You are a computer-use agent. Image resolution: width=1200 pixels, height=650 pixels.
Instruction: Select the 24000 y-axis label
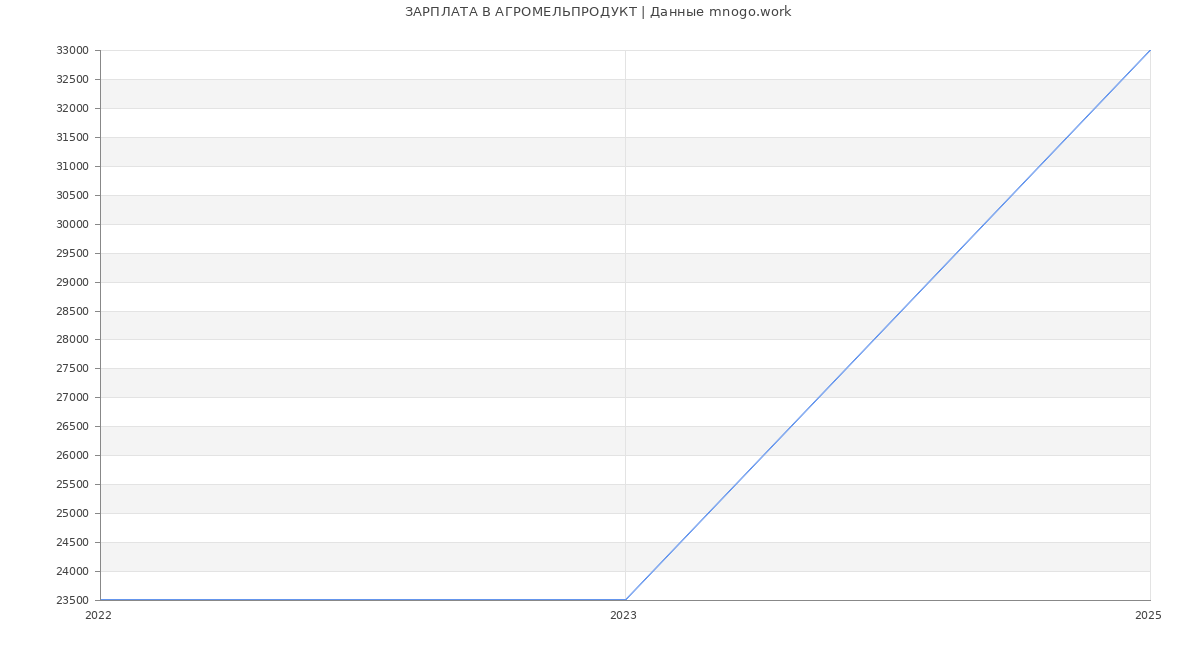click(72, 572)
